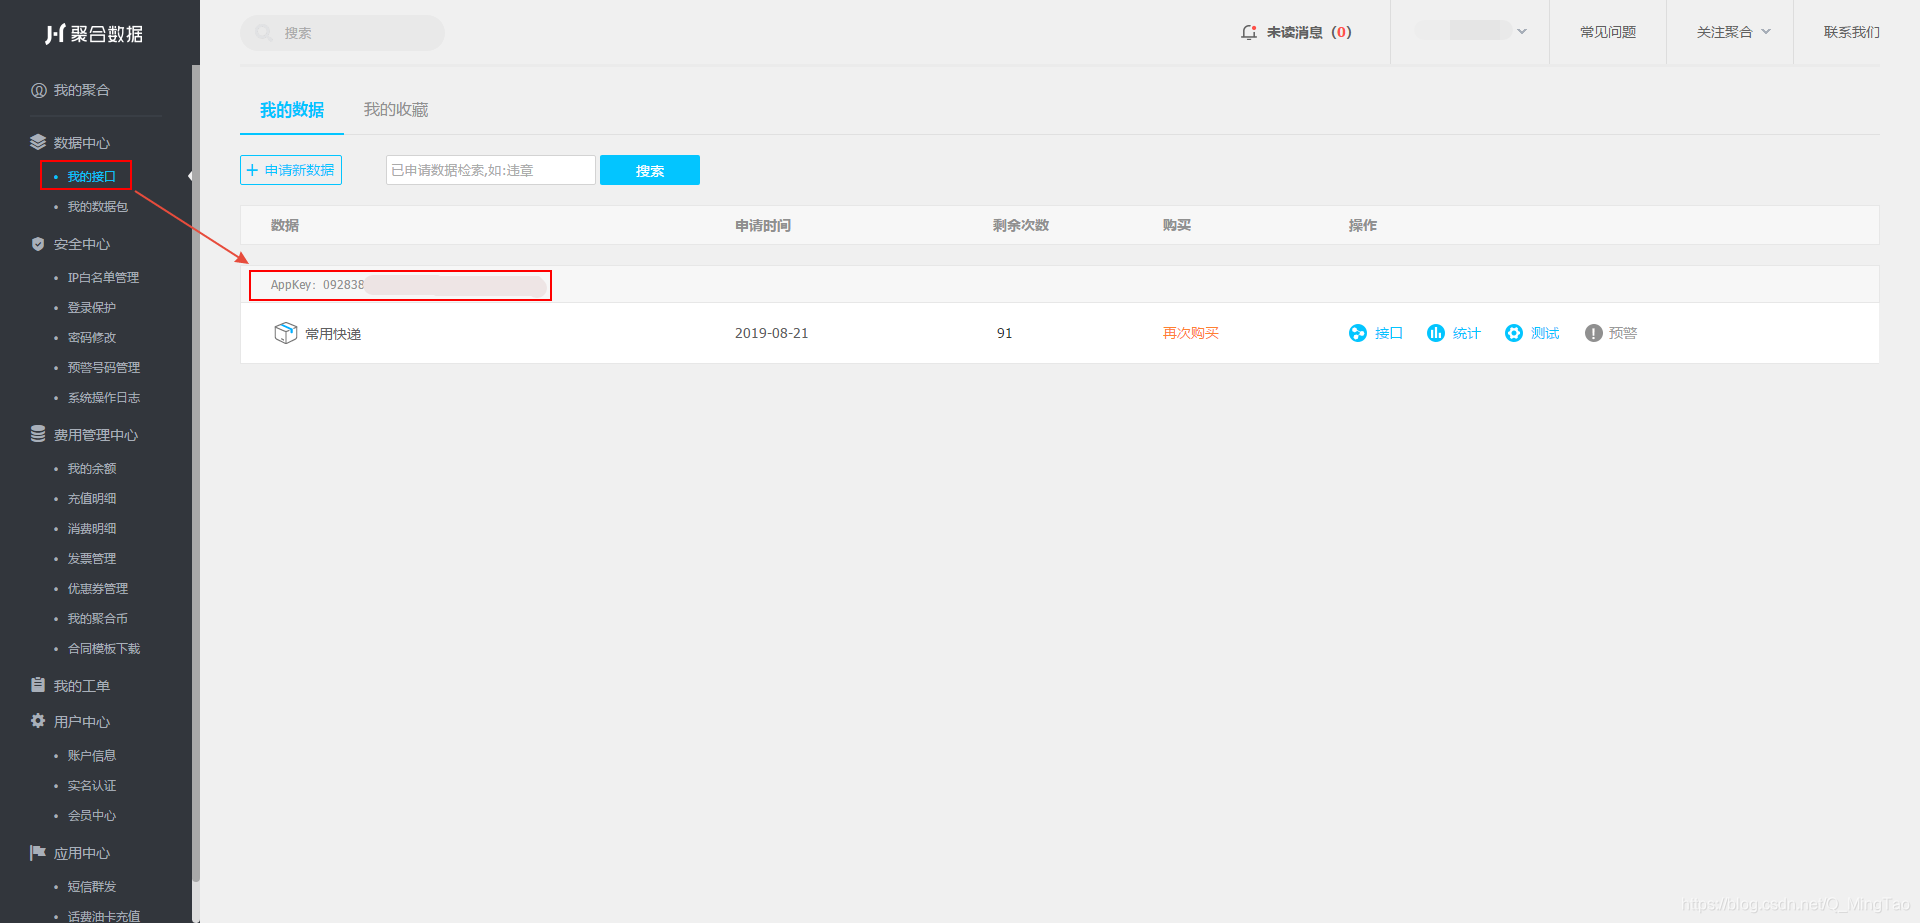Open 预警号码管理 in the sidebar
1920x923 pixels.
coord(104,367)
